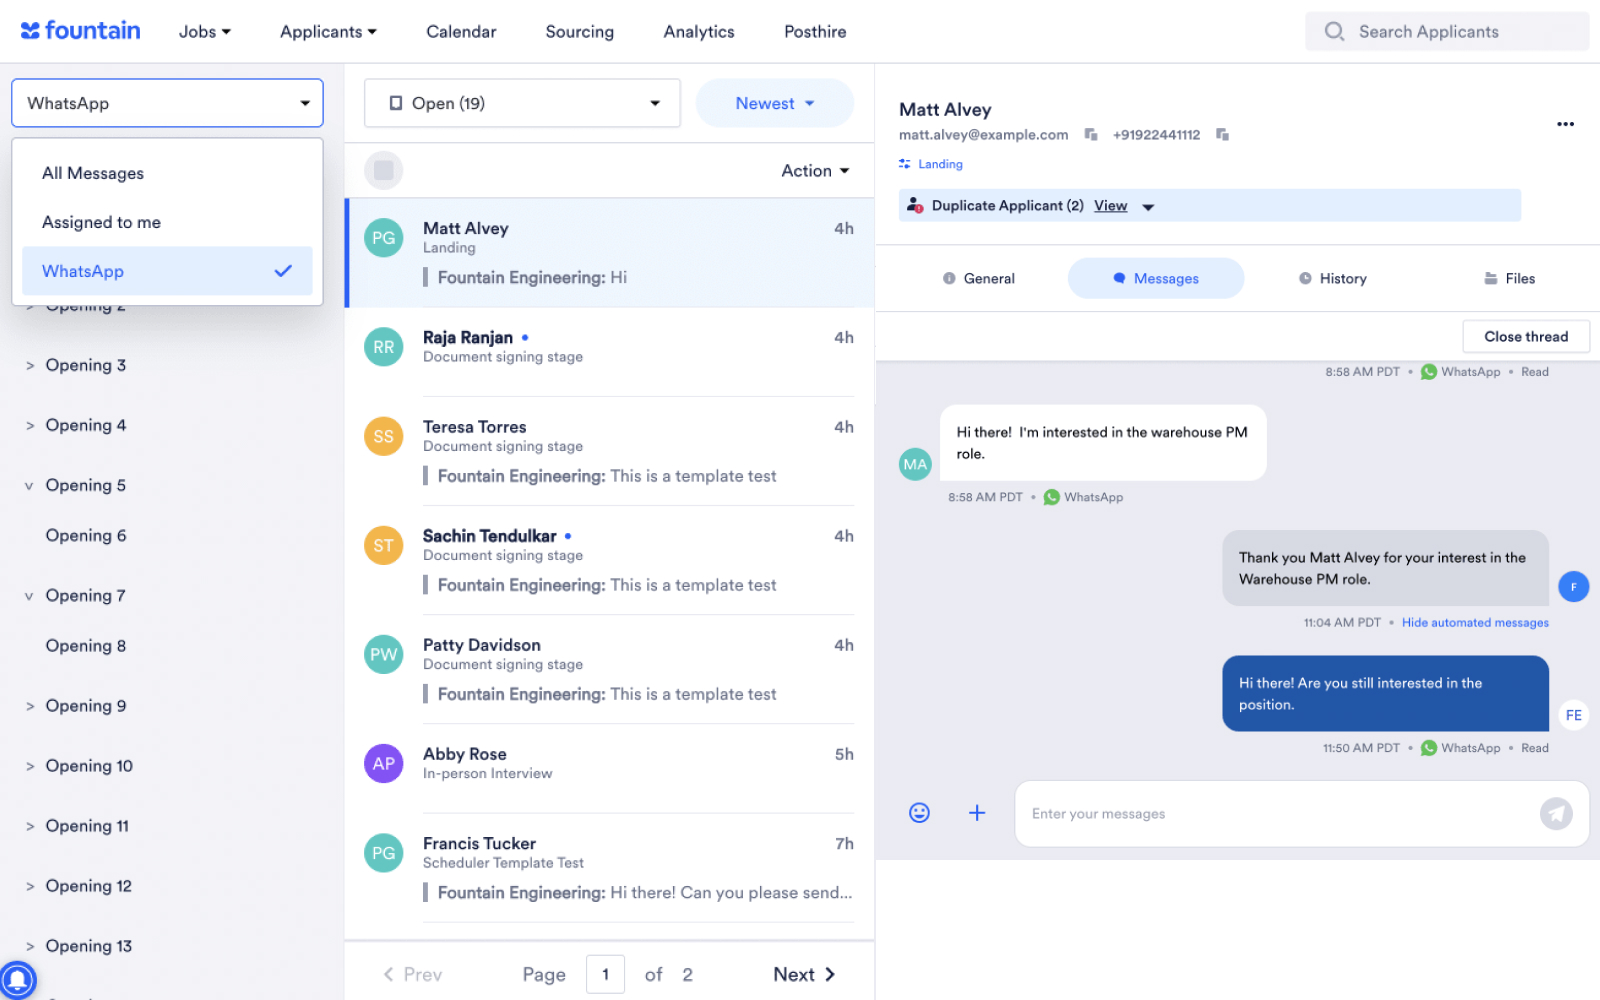
Task: Click the Fountain logo
Action: coord(80,31)
